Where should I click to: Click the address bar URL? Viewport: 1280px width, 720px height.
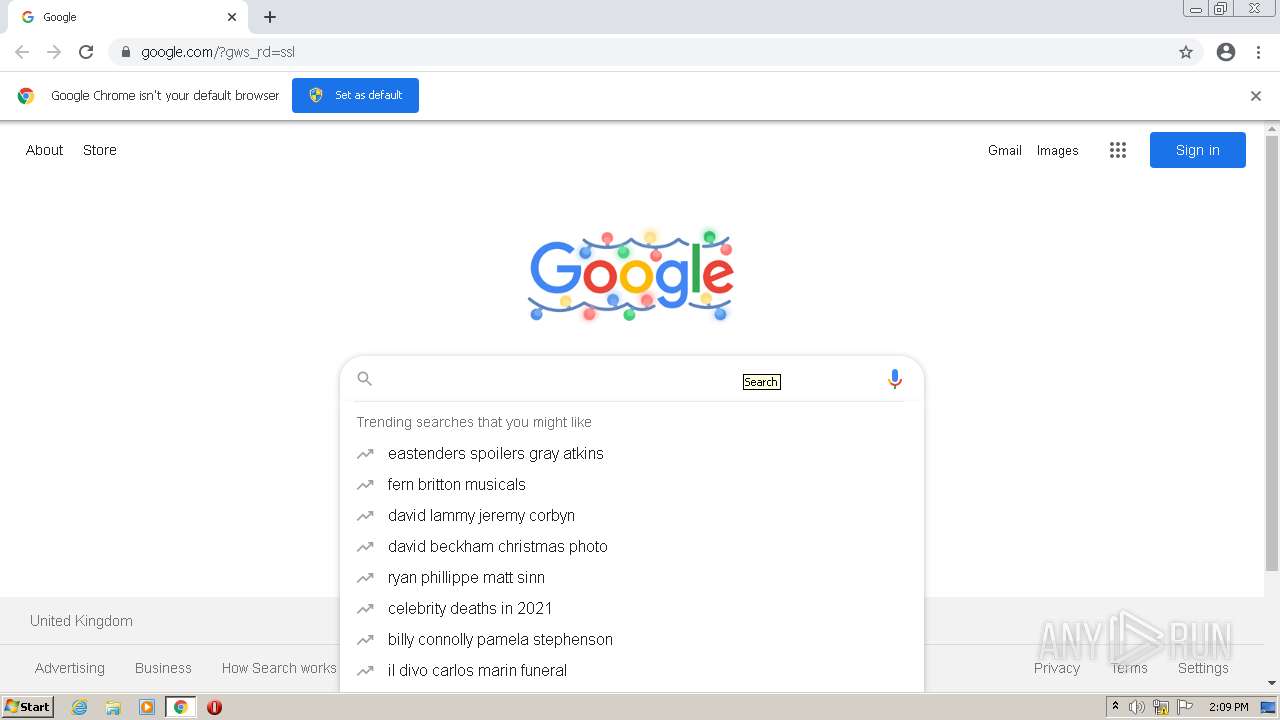[218, 52]
